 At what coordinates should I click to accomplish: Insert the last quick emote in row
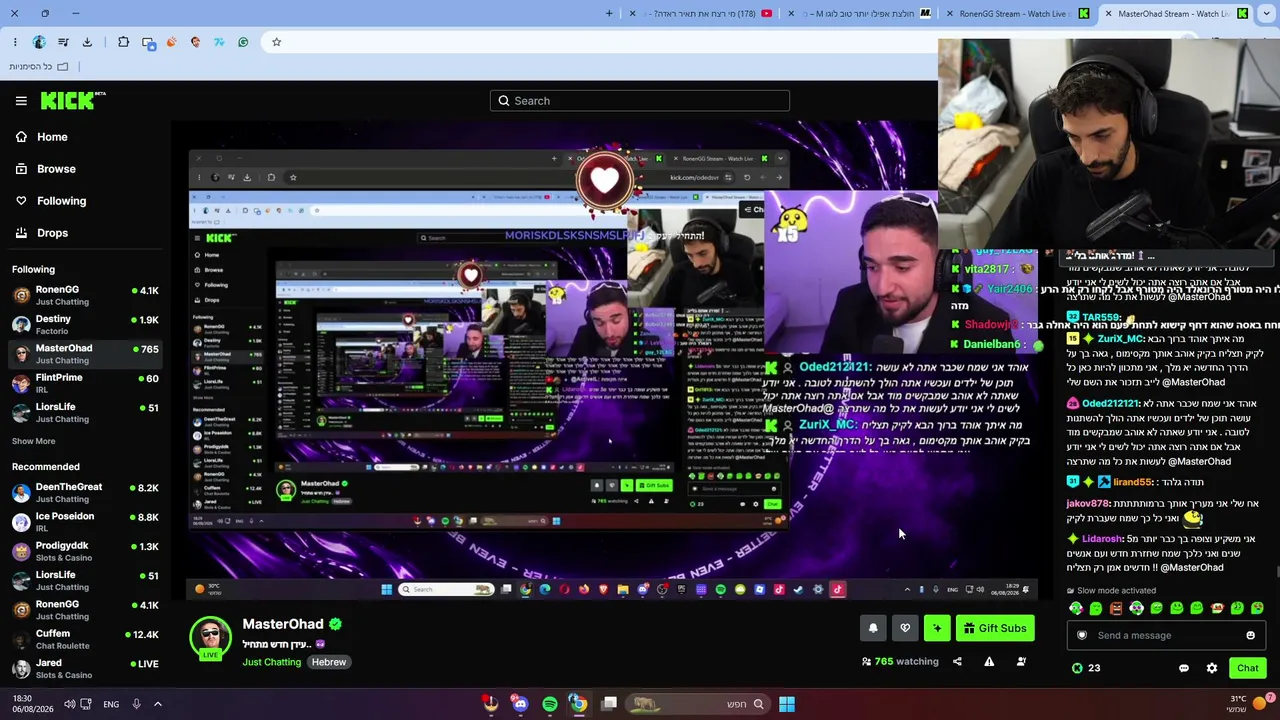coord(1257,608)
